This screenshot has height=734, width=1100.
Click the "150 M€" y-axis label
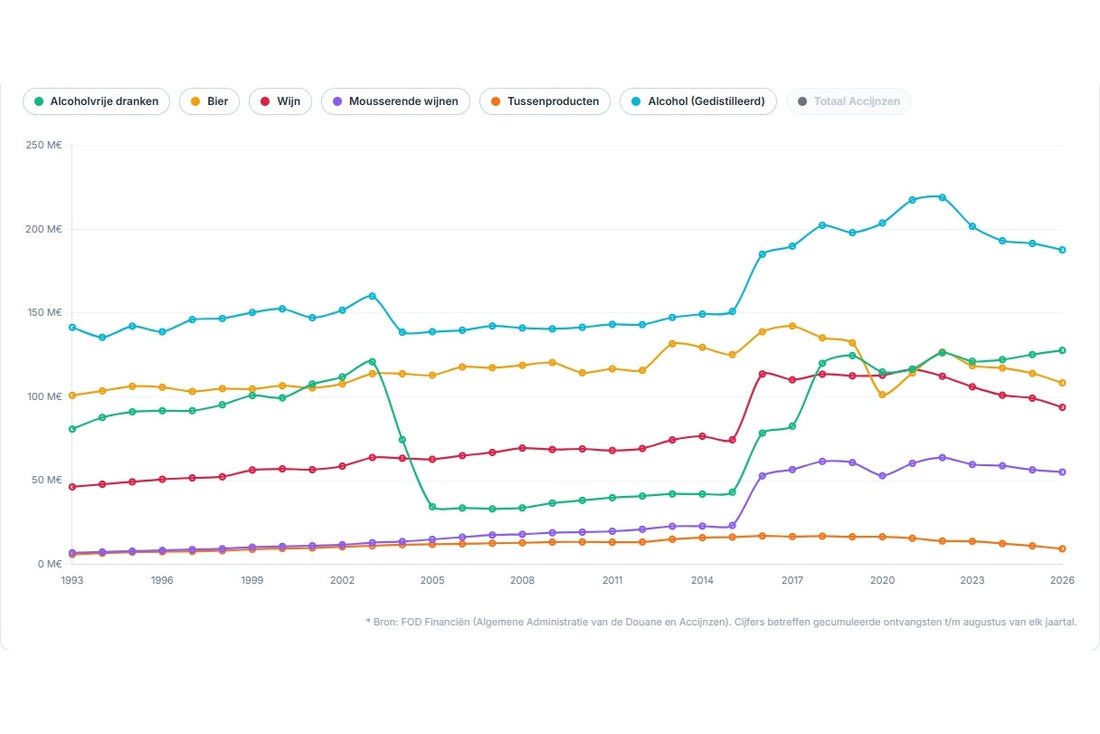(44, 312)
